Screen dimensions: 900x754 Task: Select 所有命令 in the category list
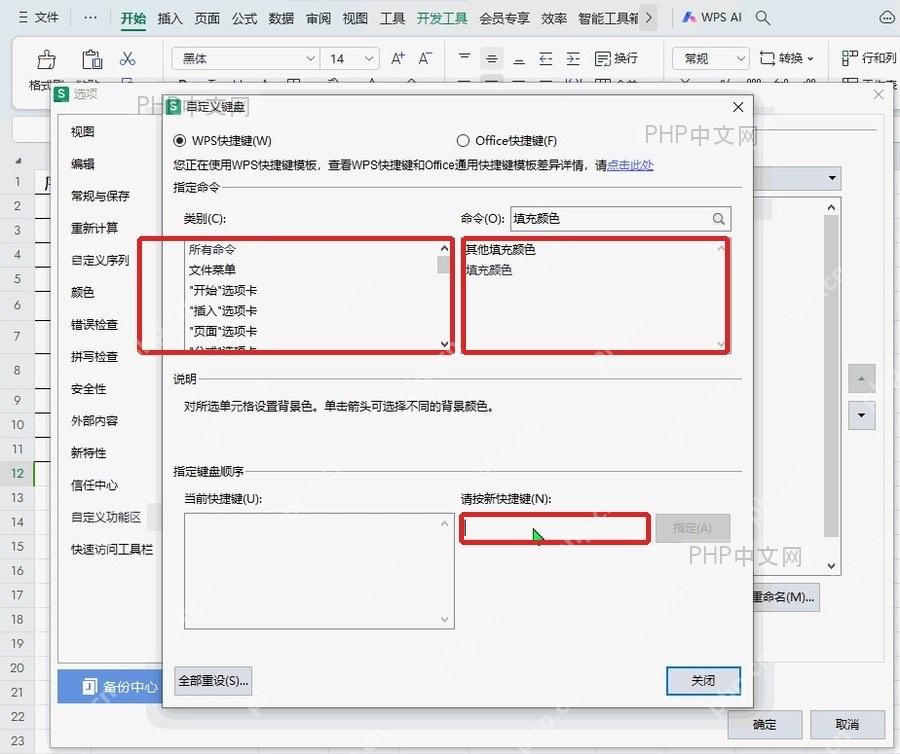[x=212, y=250]
